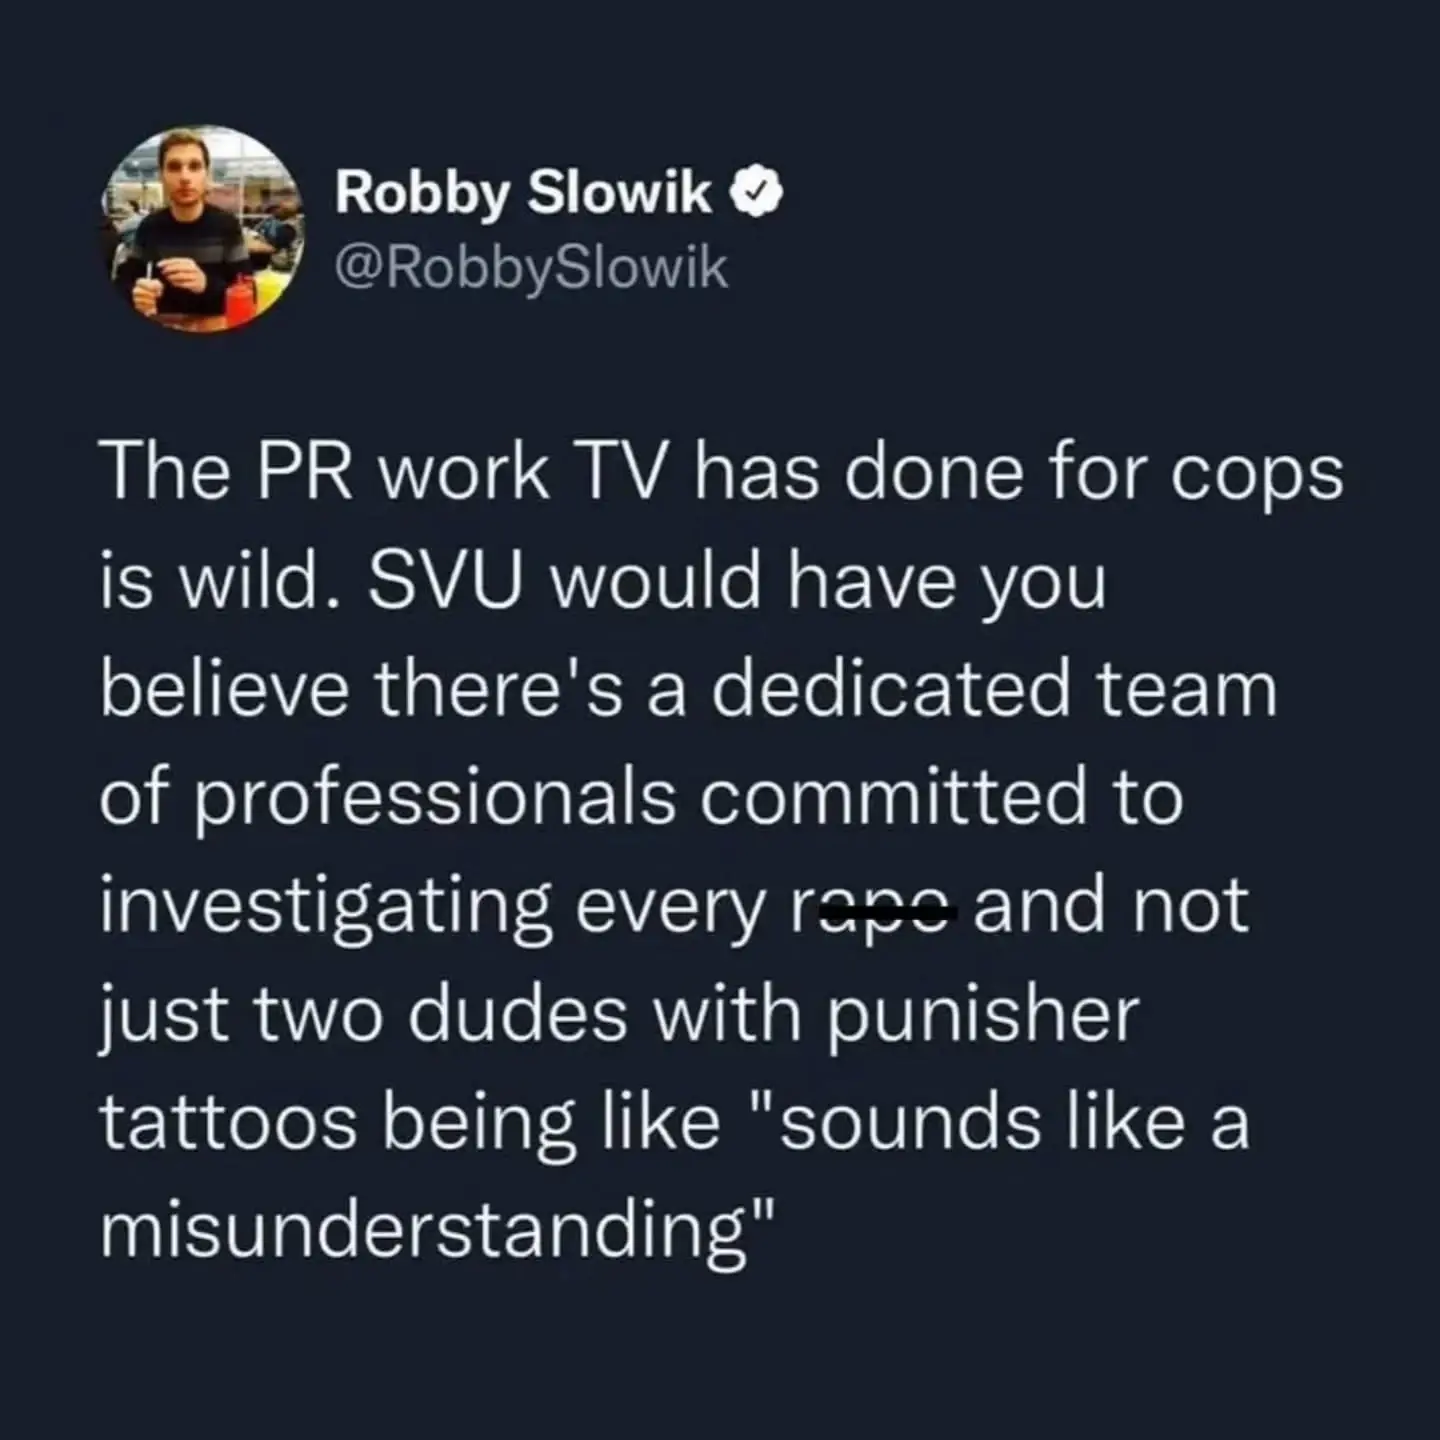Image resolution: width=1440 pixels, height=1440 pixels.
Task: Select the word "SVU" in tweet
Action: pos(445,582)
